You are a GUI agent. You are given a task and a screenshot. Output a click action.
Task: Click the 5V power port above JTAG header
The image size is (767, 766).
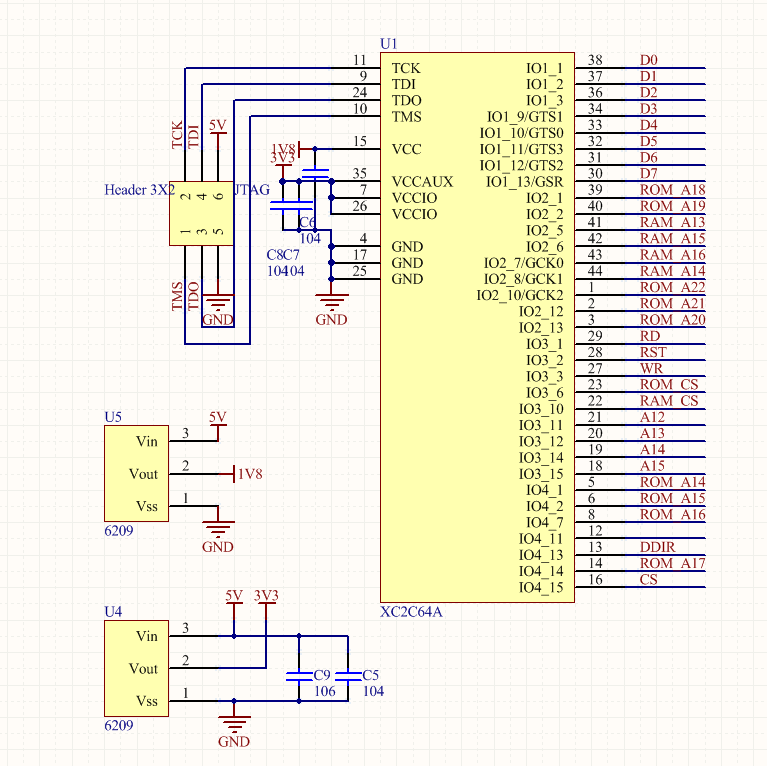click(217, 127)
